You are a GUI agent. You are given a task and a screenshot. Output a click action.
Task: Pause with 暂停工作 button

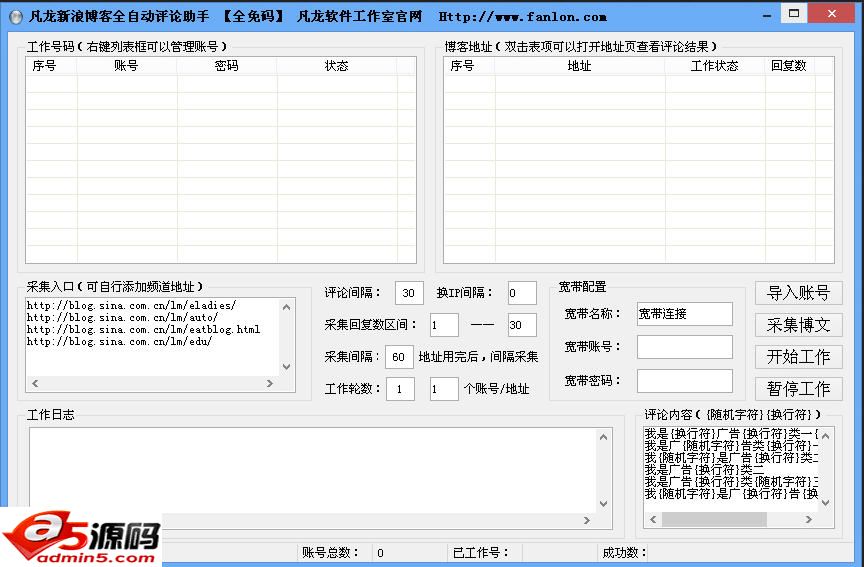798,389
